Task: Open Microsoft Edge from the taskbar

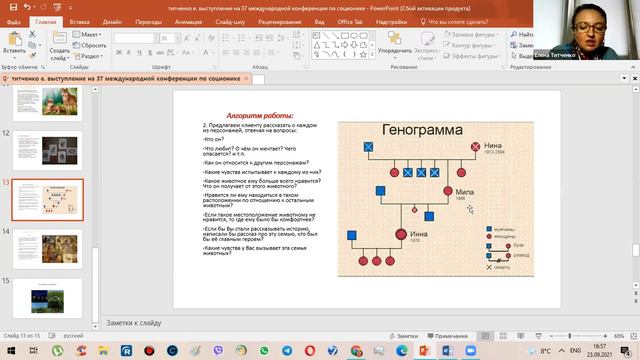Action: click(x=402, y=351)
